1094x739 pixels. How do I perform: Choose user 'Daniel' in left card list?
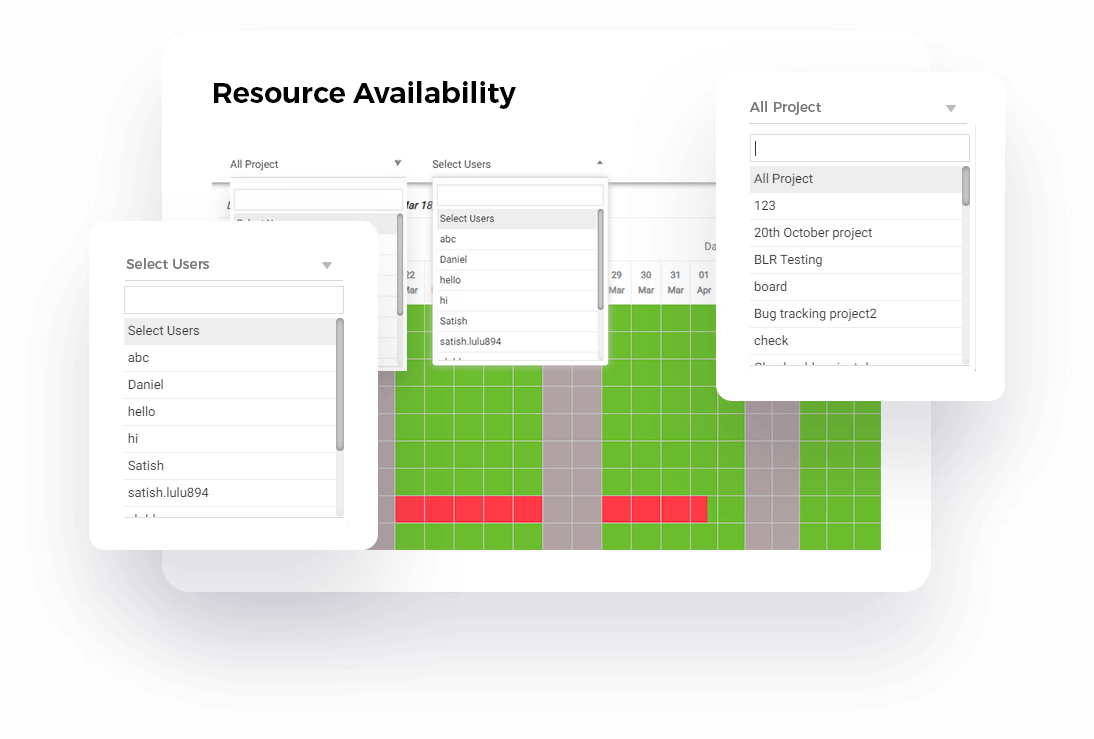tap(230, 385)
